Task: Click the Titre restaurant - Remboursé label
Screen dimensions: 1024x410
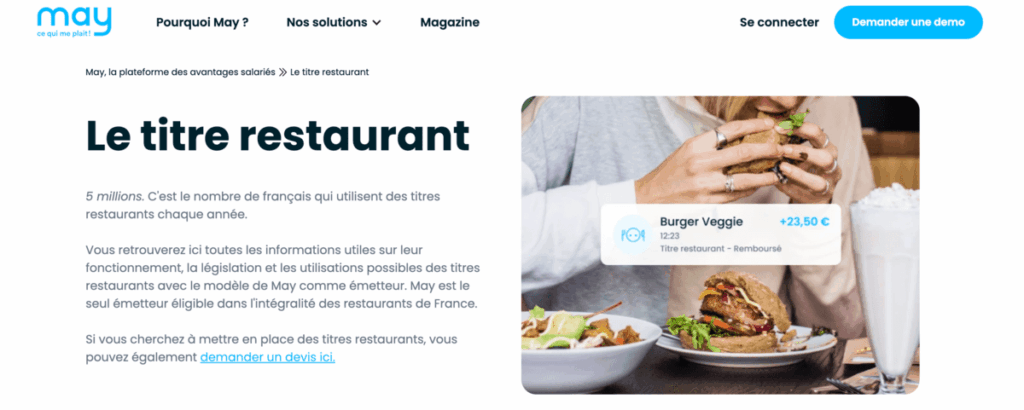Action: (720, 249)
